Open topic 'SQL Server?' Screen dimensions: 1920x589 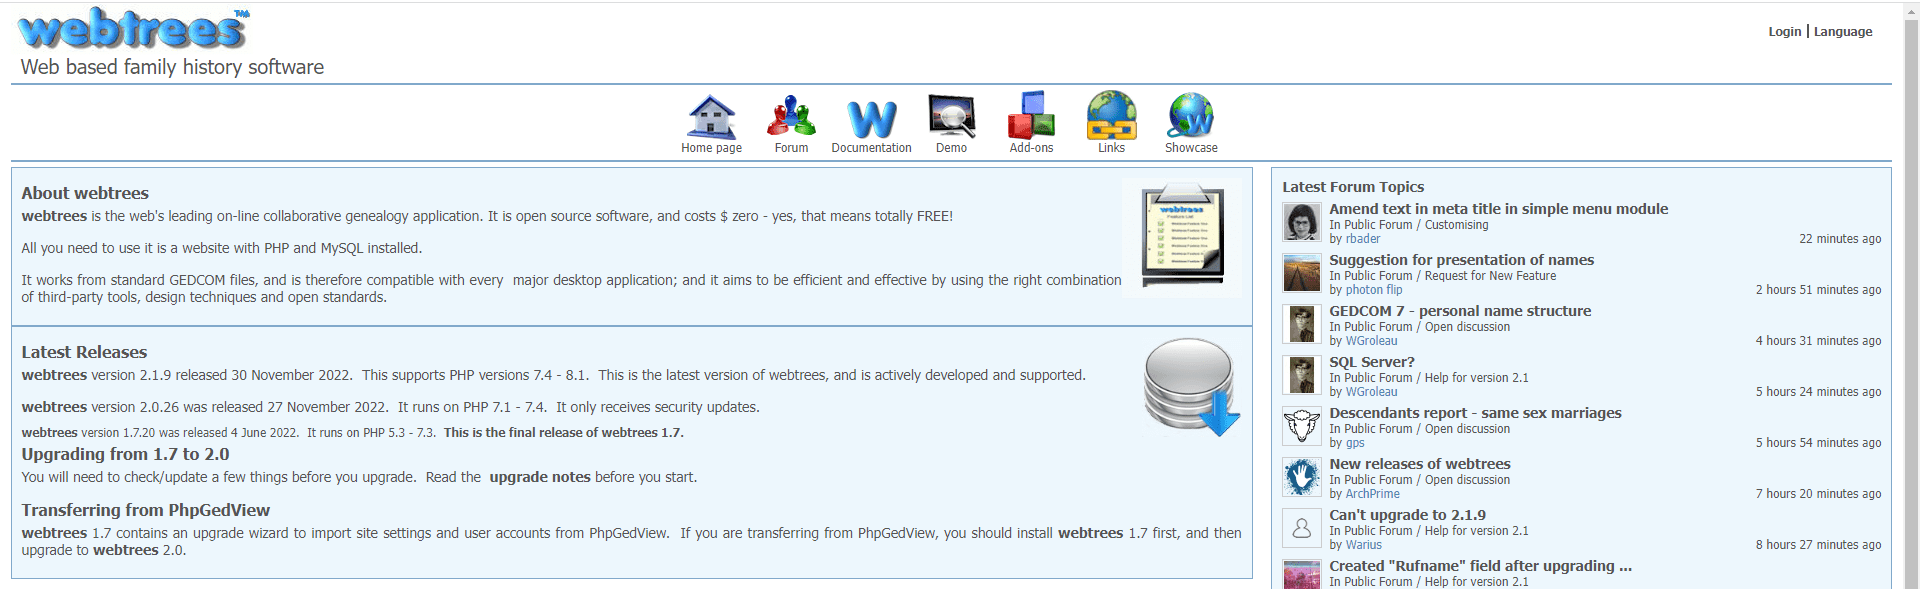coord(1372,362)
